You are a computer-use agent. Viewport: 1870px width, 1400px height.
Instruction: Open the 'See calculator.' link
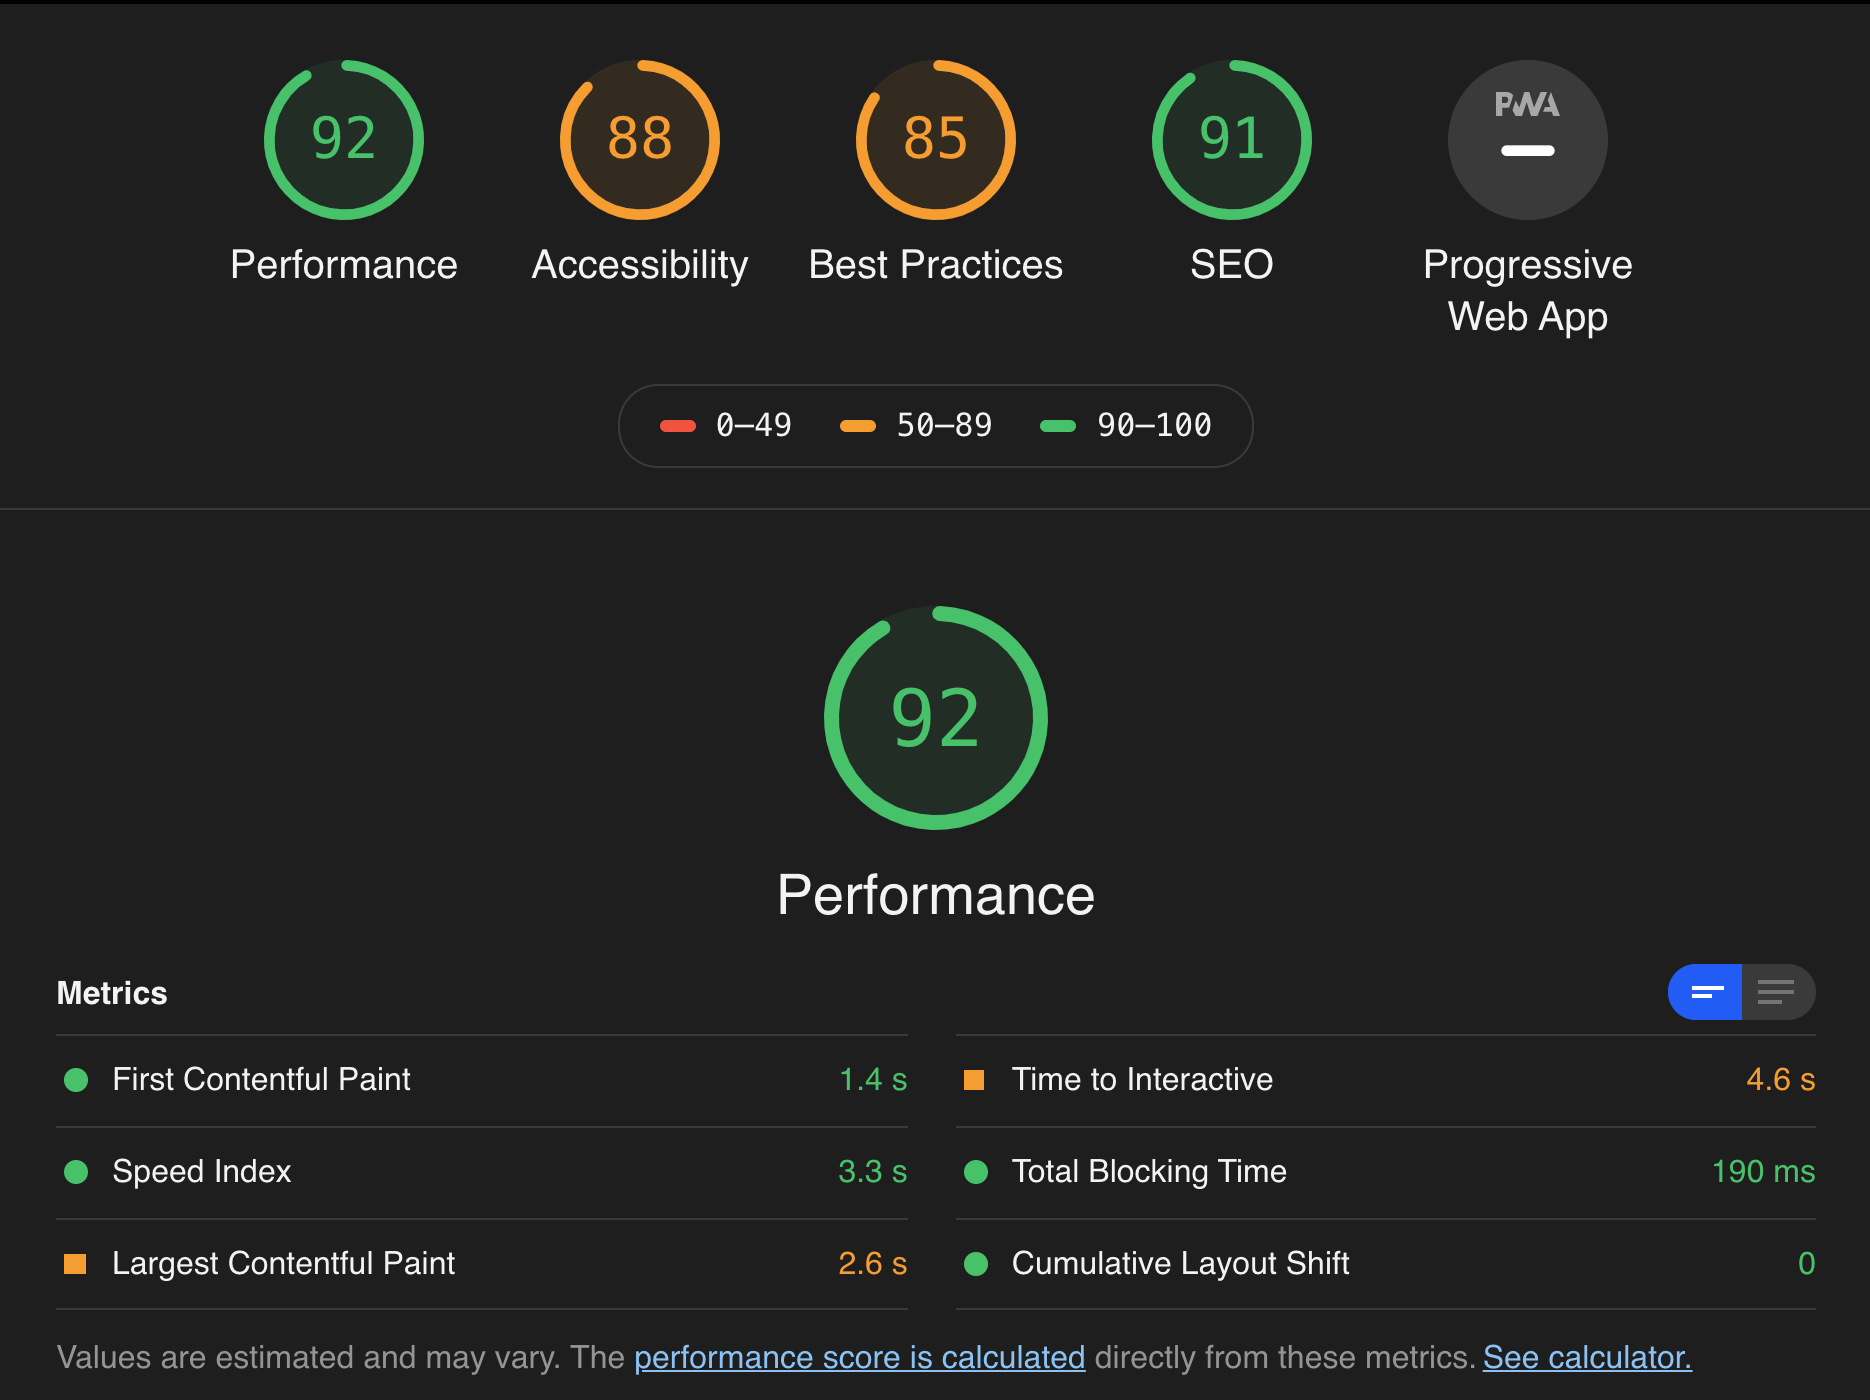tap(1587, 1357)
